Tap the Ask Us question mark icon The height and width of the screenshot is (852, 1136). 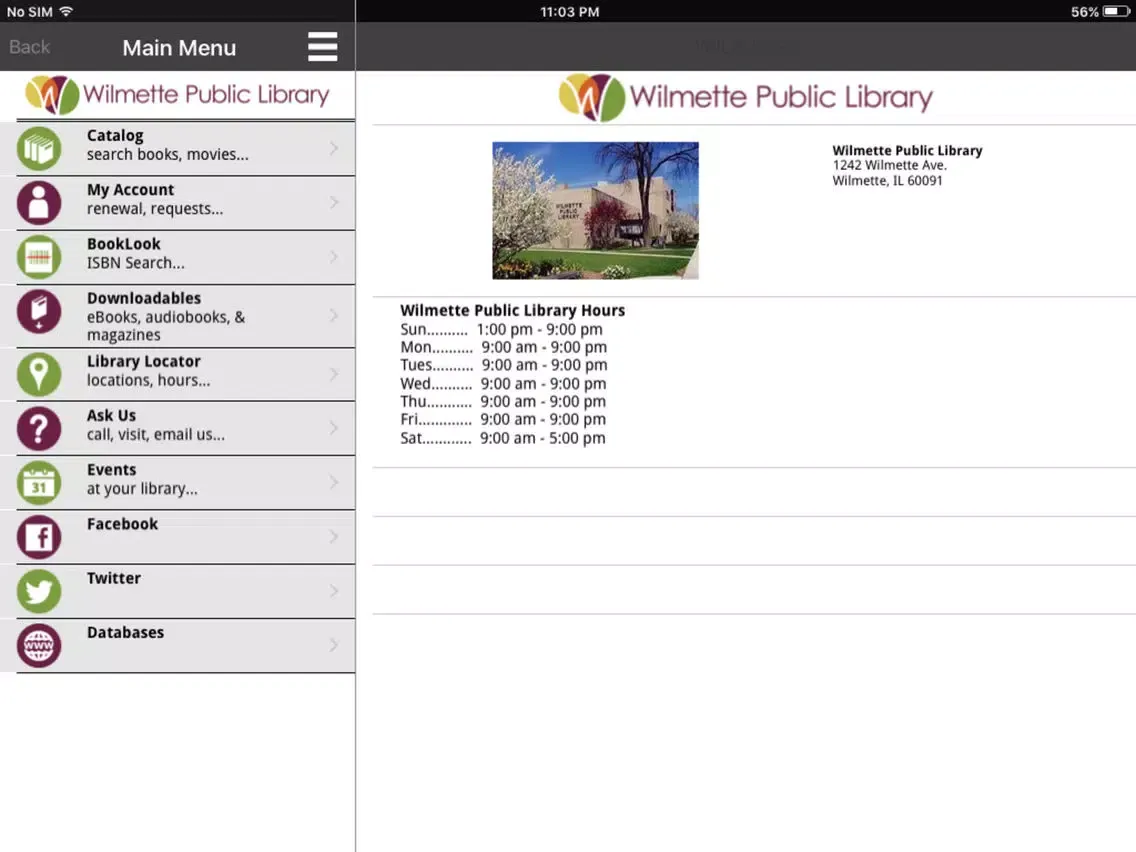(x=39, y=428)
